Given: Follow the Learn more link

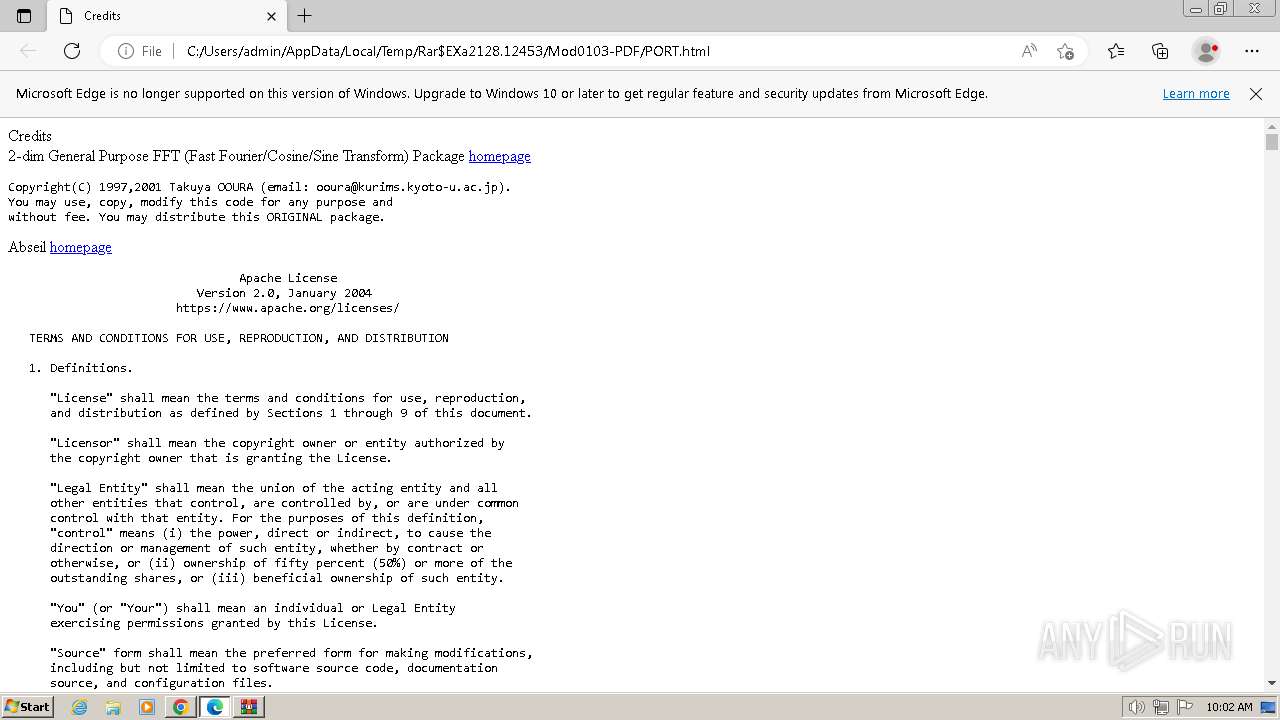Looking at the screenshot, I should (x=1196, y=94).
